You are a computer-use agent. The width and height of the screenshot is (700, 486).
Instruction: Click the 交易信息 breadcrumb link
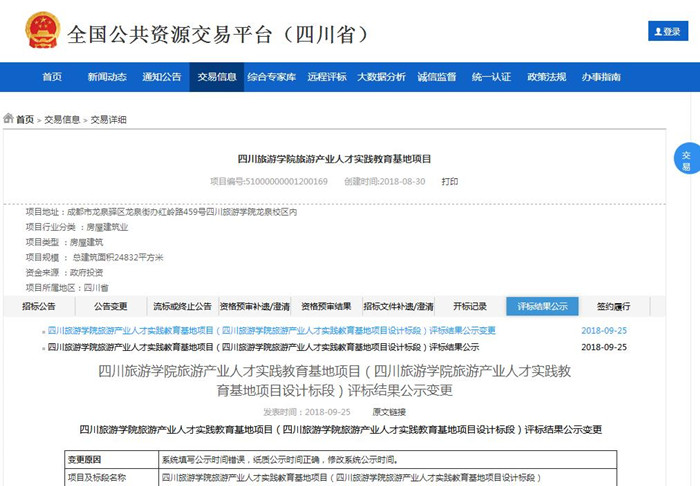[62, 120]
